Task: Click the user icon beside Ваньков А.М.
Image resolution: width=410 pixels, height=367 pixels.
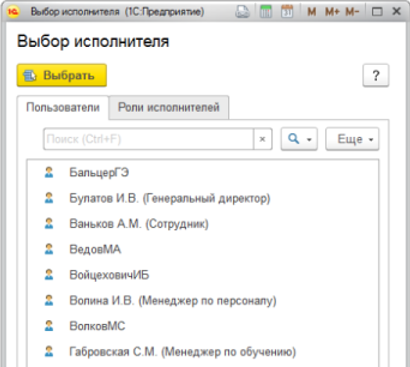Action: [x=49, y=223]
